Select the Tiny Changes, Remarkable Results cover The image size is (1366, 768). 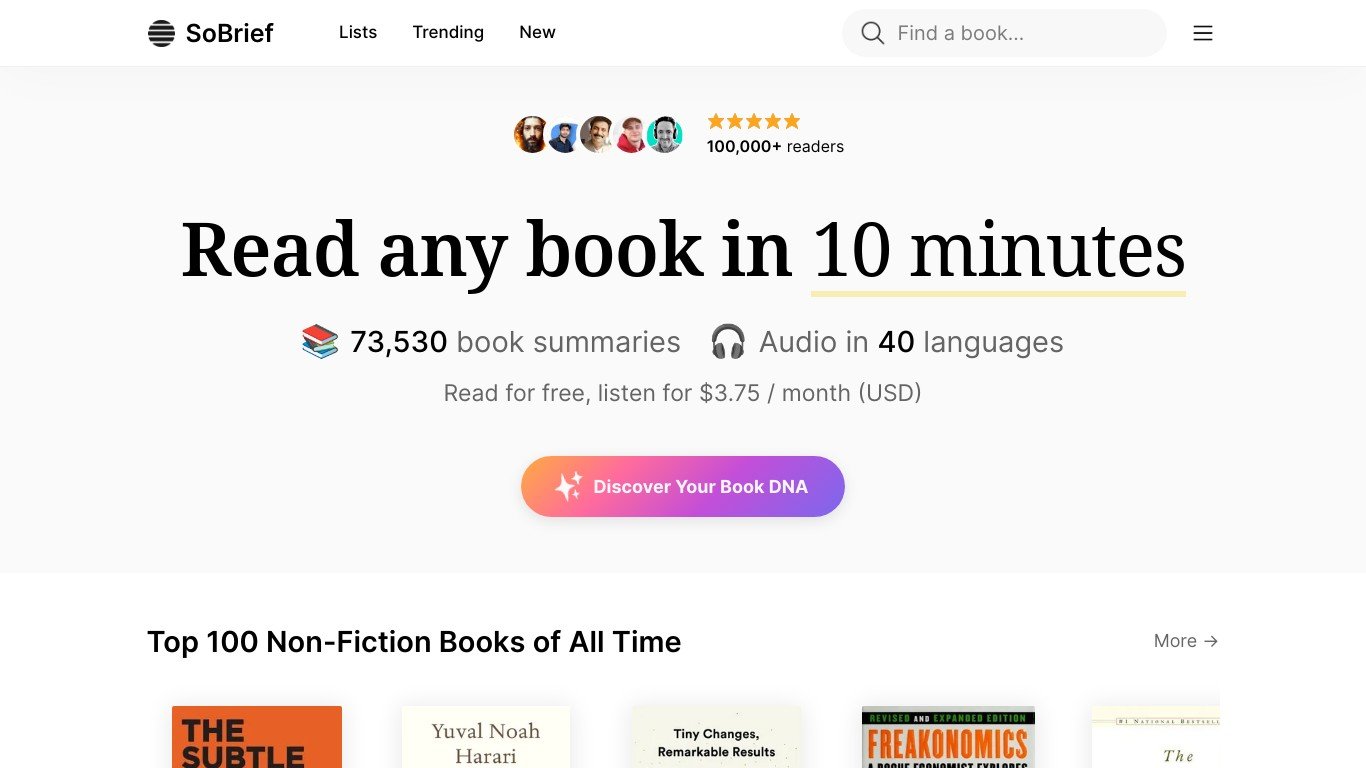[716, 738]
